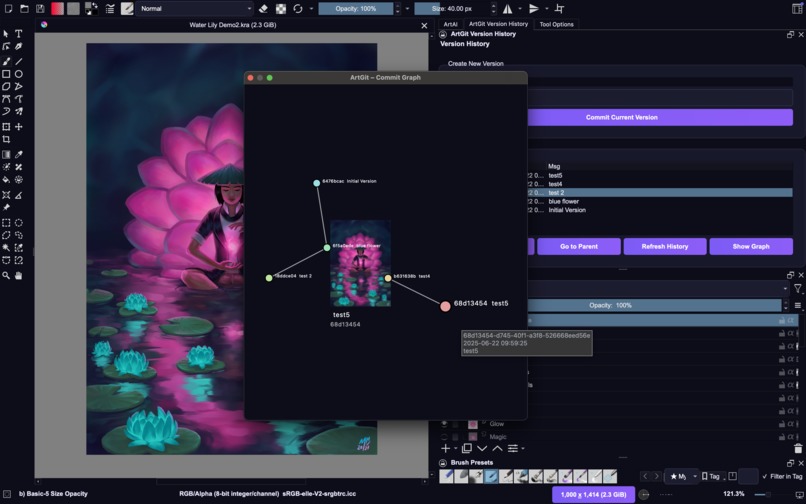Open an existing file via folder icon

point(24,9)
